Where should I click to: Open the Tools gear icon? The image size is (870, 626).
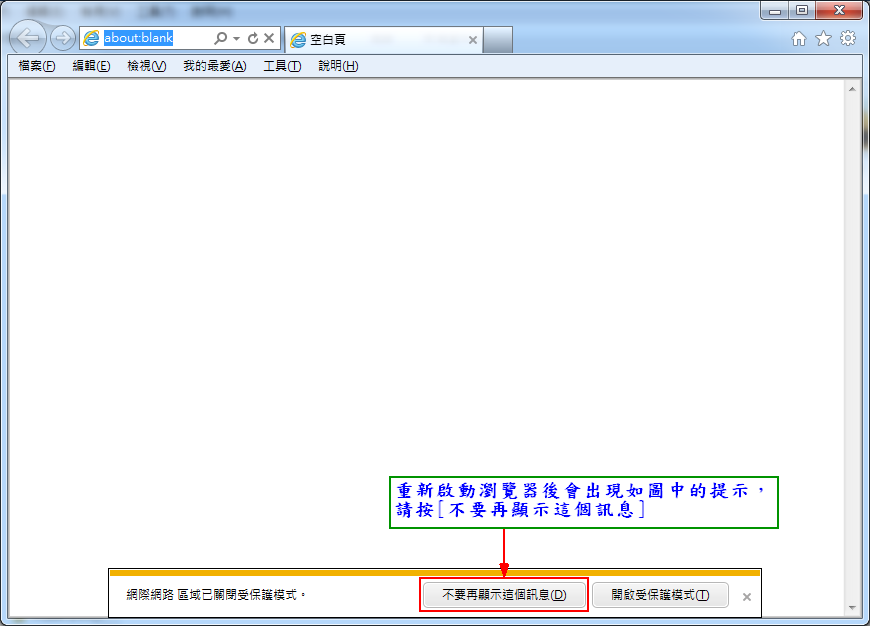pos(847,39)
